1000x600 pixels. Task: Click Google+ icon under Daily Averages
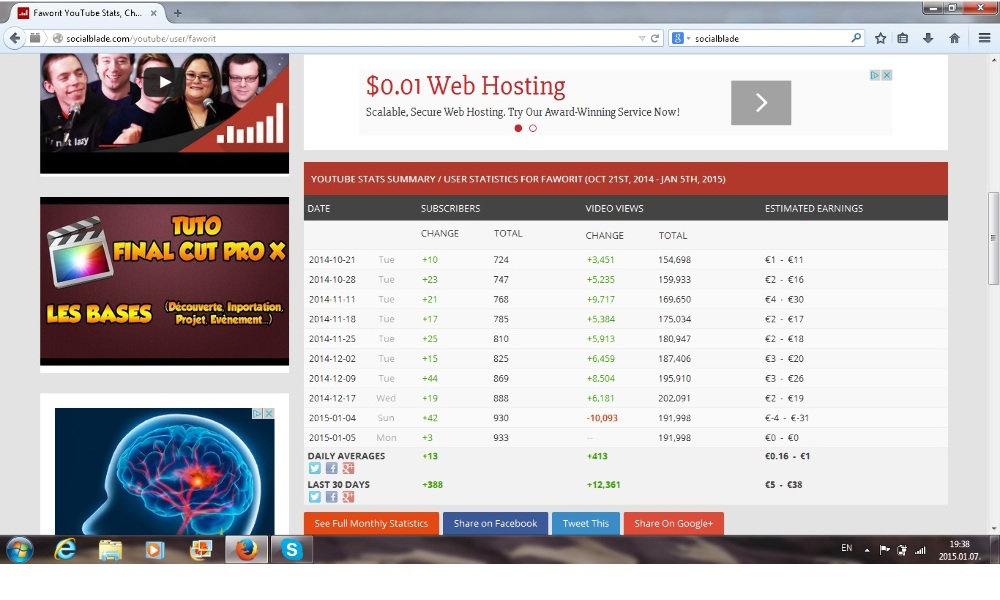pyautogui.click(x=348, y=468)
